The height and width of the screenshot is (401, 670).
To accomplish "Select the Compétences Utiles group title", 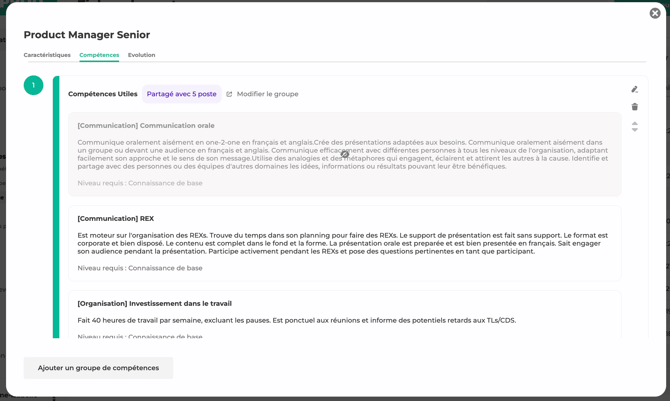I will [x=103, y=94].
